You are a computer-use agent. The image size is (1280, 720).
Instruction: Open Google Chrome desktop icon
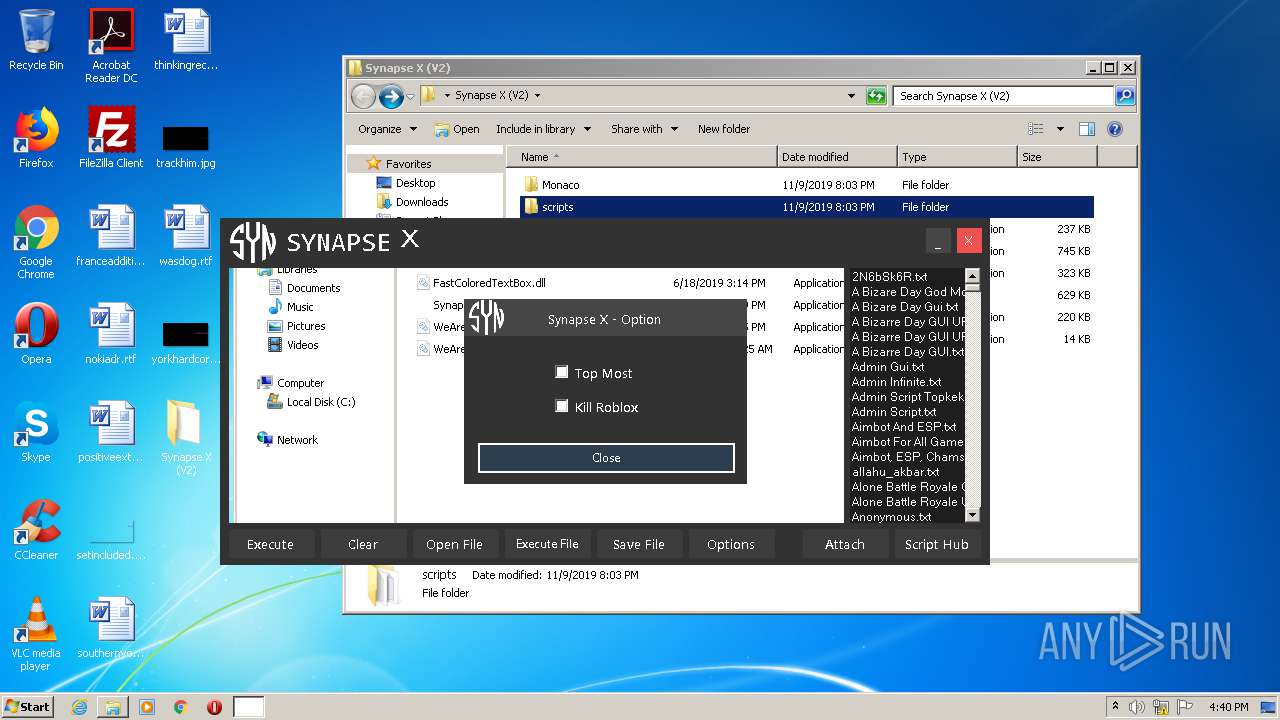[x=36, y=241]
